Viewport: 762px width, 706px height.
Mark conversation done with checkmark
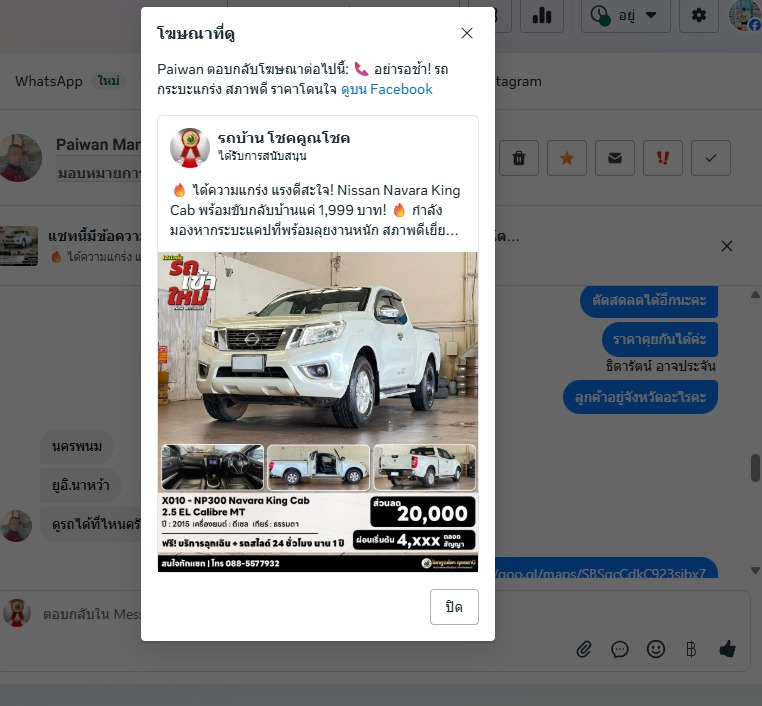pos(710,158)
